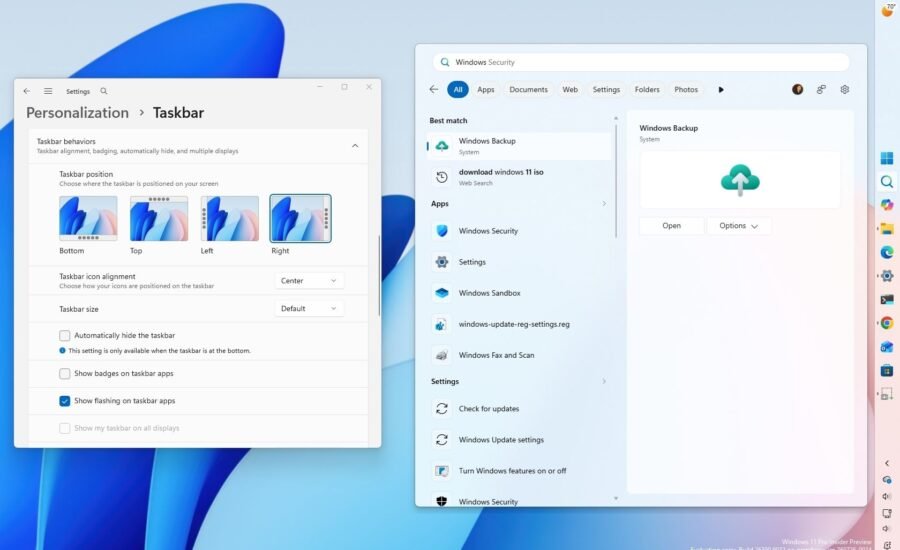Image resolution: width=900 pixels, height=550 pixels.
Task: Enable Automatically hide the taskbar checkbox
Action: coord(65,335)
